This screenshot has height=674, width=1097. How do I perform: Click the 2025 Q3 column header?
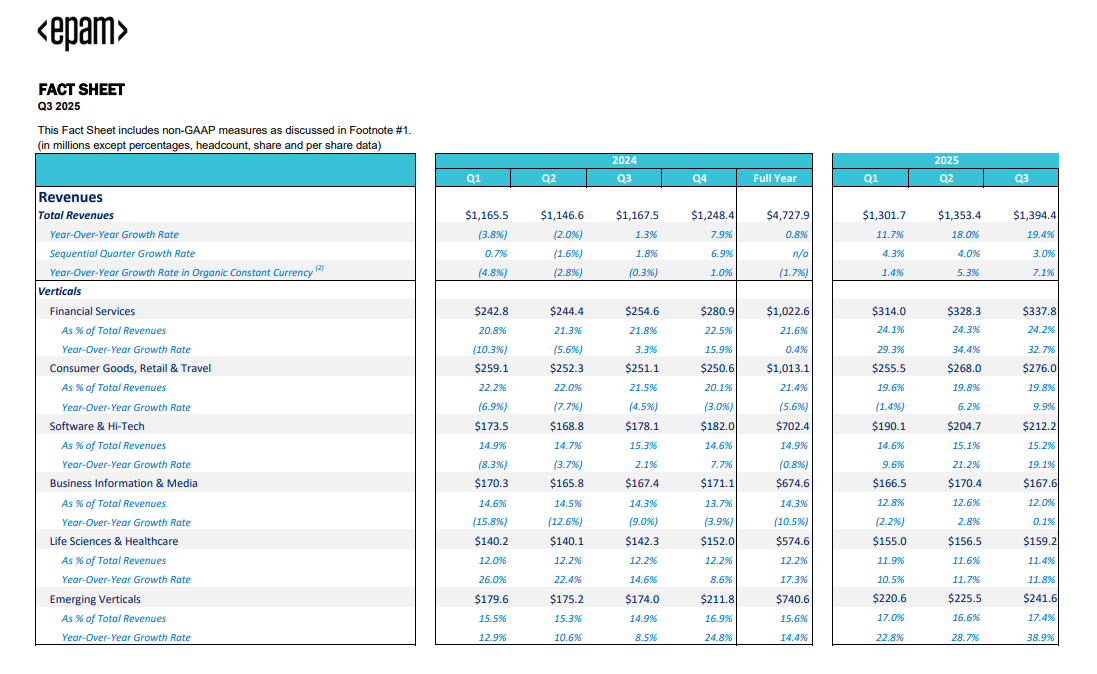tap(1021, 178)
